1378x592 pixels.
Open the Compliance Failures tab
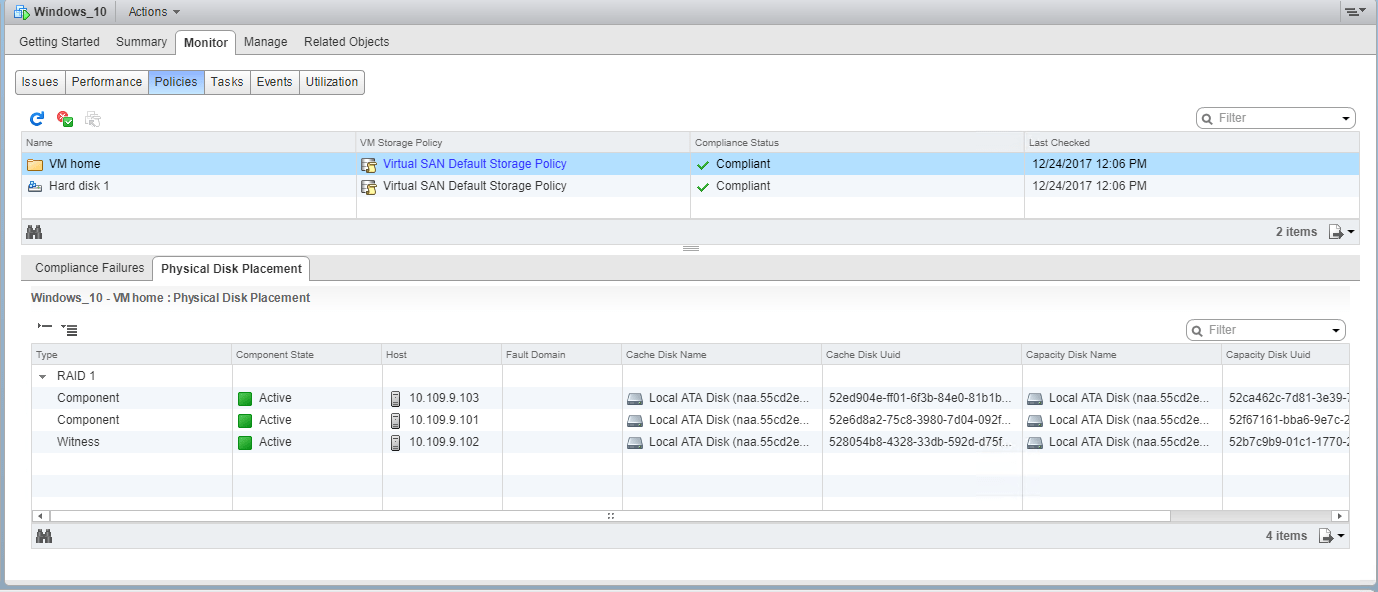tap(89, 268)
